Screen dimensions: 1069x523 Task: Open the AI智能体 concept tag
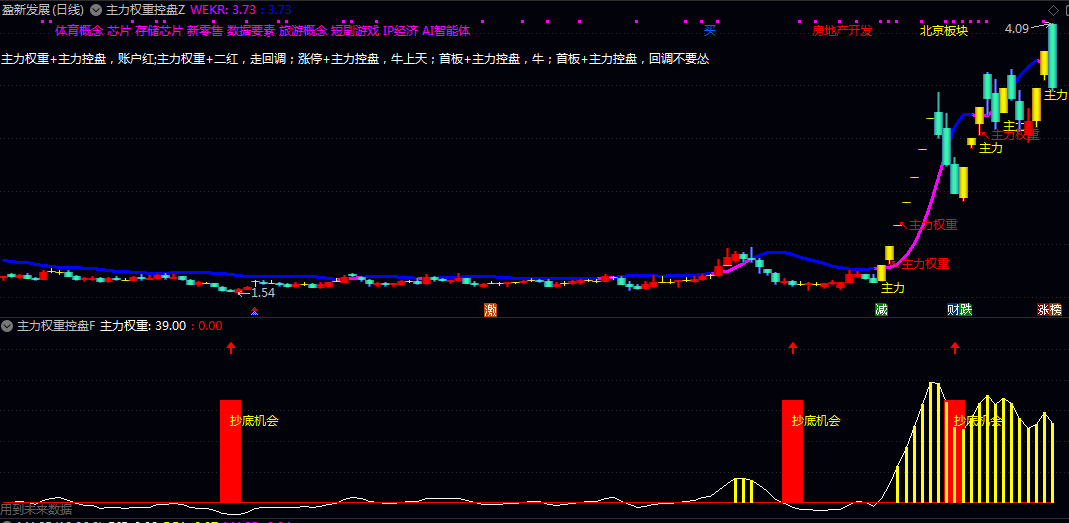[x=446, y=31]
